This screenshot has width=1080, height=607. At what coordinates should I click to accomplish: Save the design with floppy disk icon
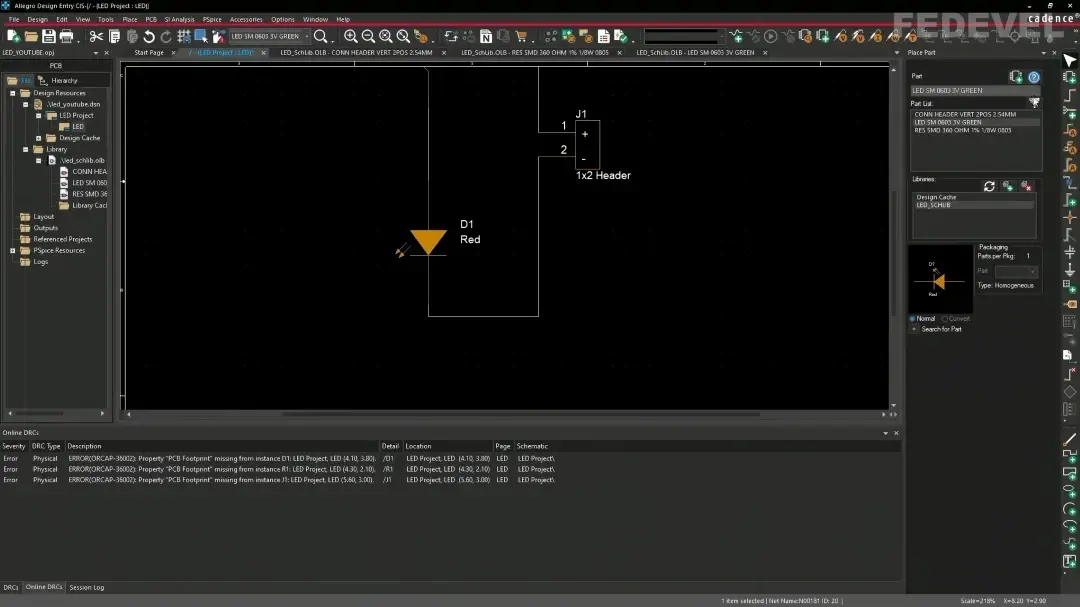(48, 36)
